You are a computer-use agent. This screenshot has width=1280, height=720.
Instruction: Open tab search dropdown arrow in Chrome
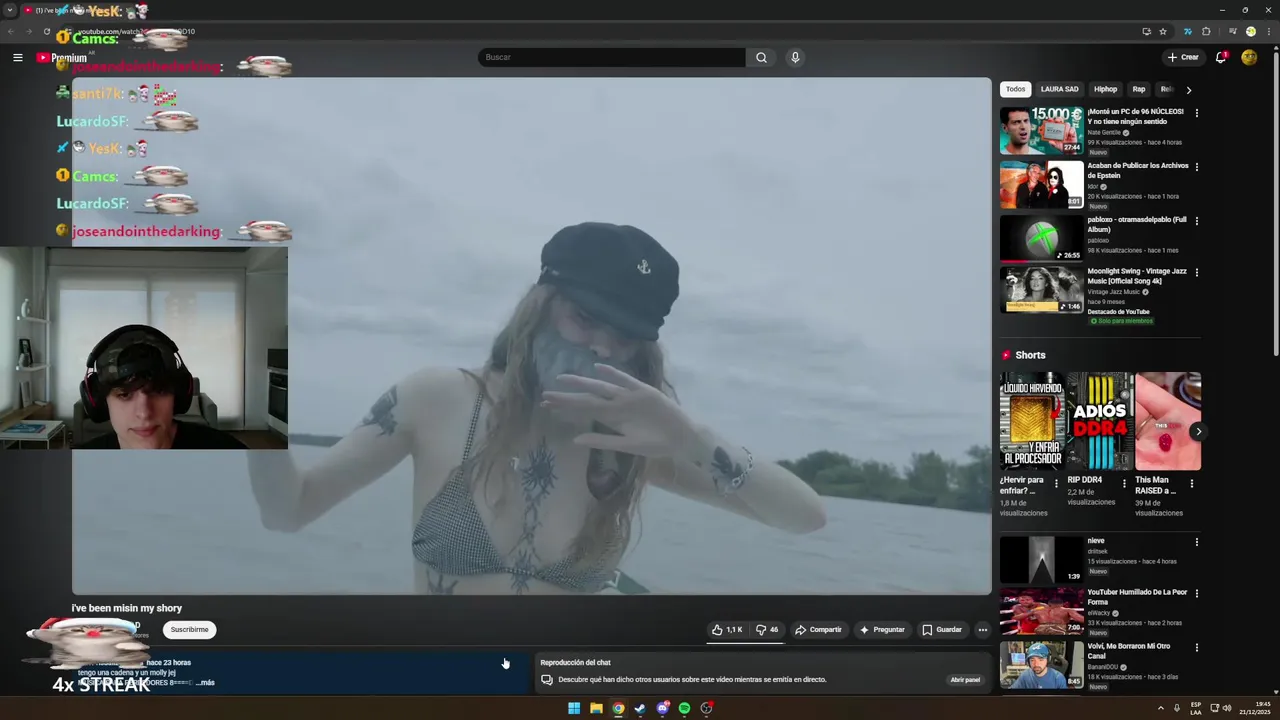pos(10,10)
